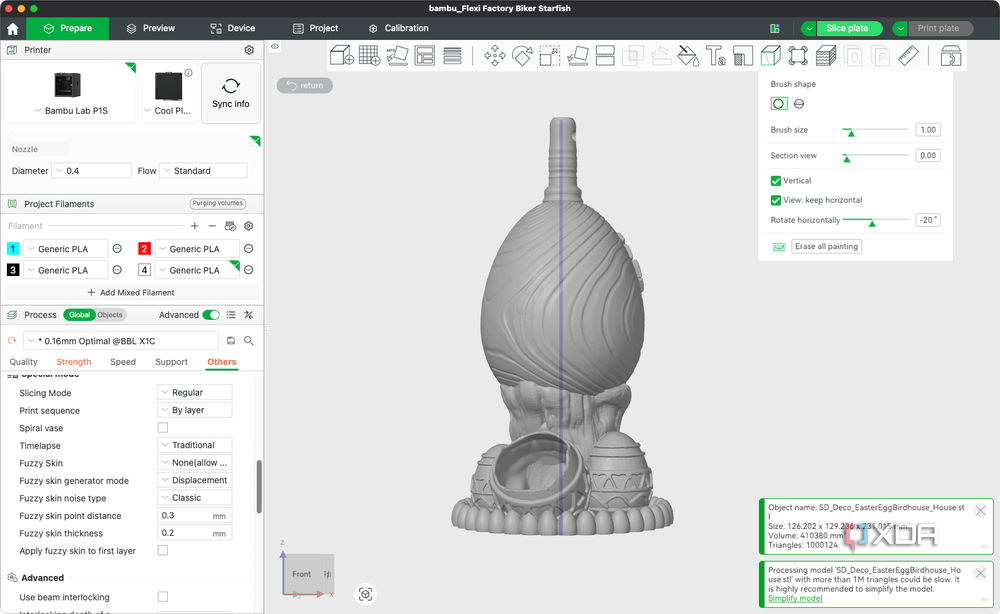Click the Arrange all objects icon
The width and height of the screenshot is (1000, 614).
[425, 55]
